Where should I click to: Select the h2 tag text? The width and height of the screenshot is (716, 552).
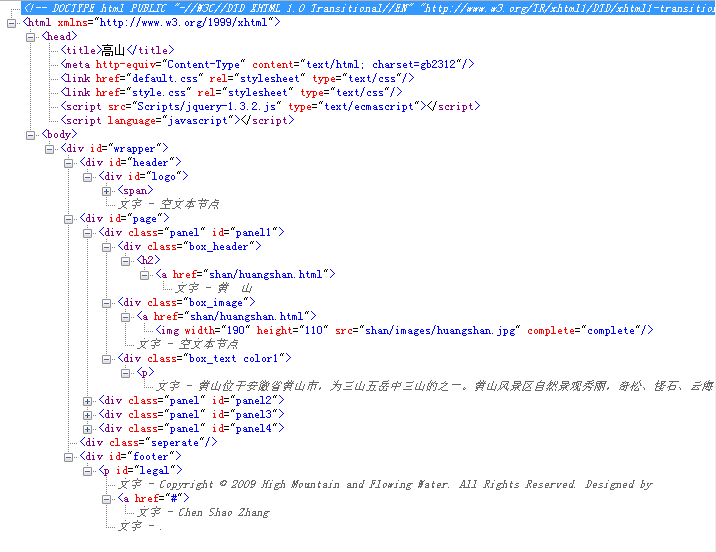pos(148,260)
